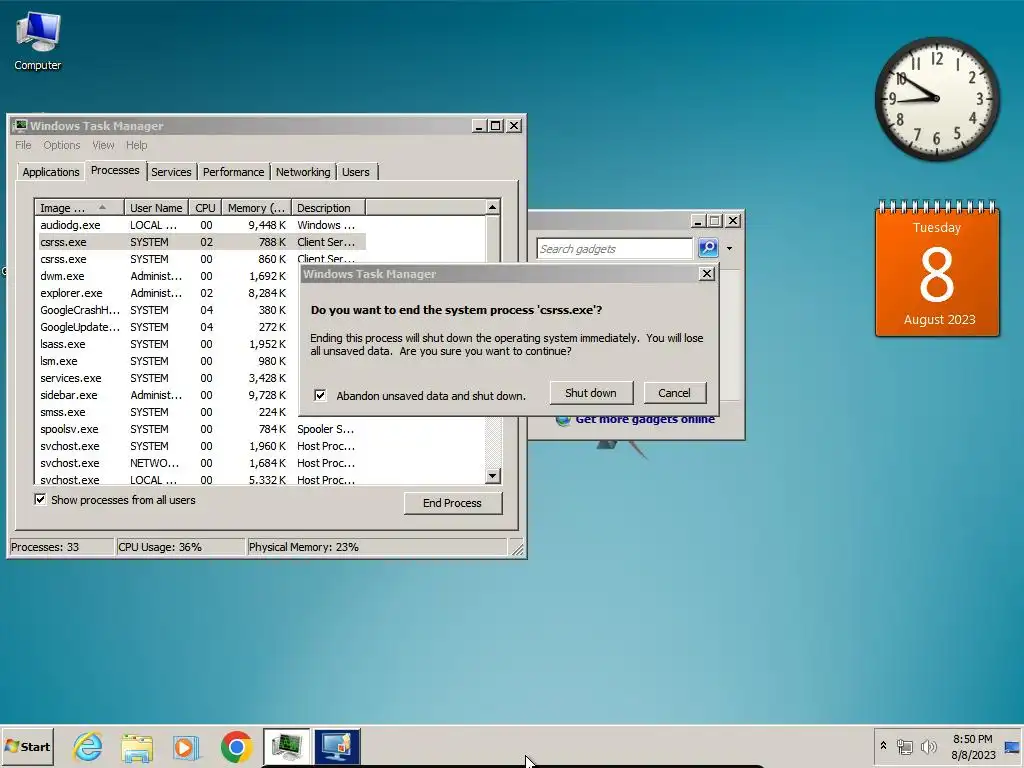The width and height of the screenshot is (1024, 768).
Task: Click the analog clock gadget
Action: (936, 99)
